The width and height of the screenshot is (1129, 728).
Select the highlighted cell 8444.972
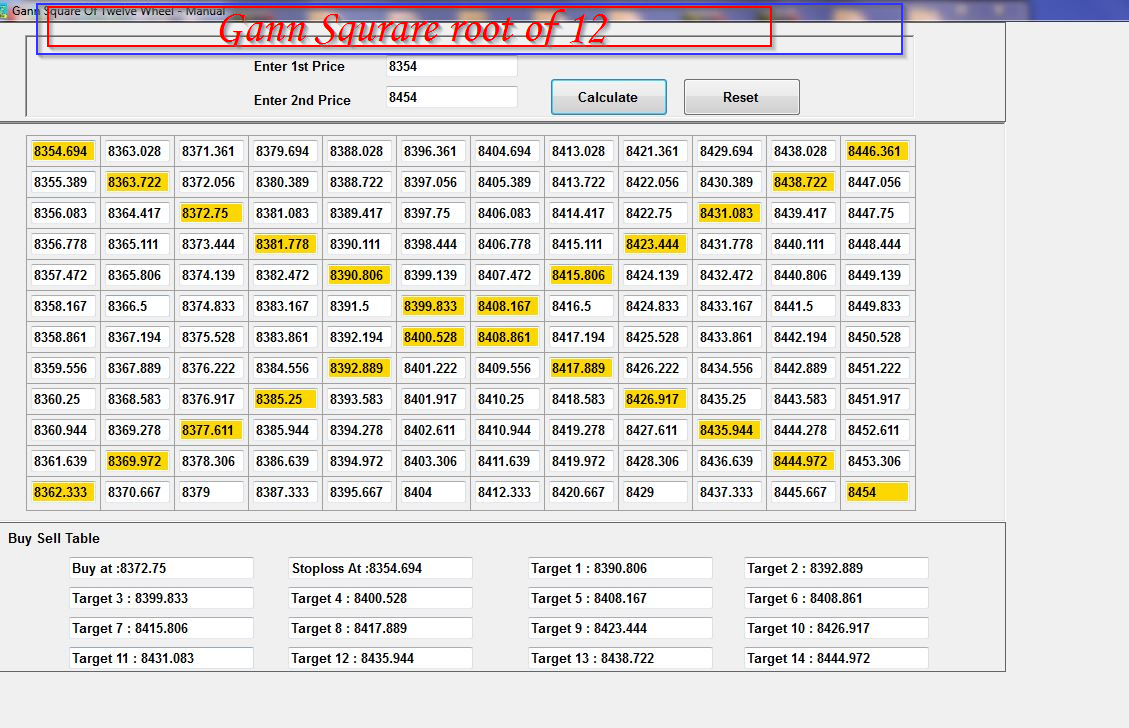point(802,461)
